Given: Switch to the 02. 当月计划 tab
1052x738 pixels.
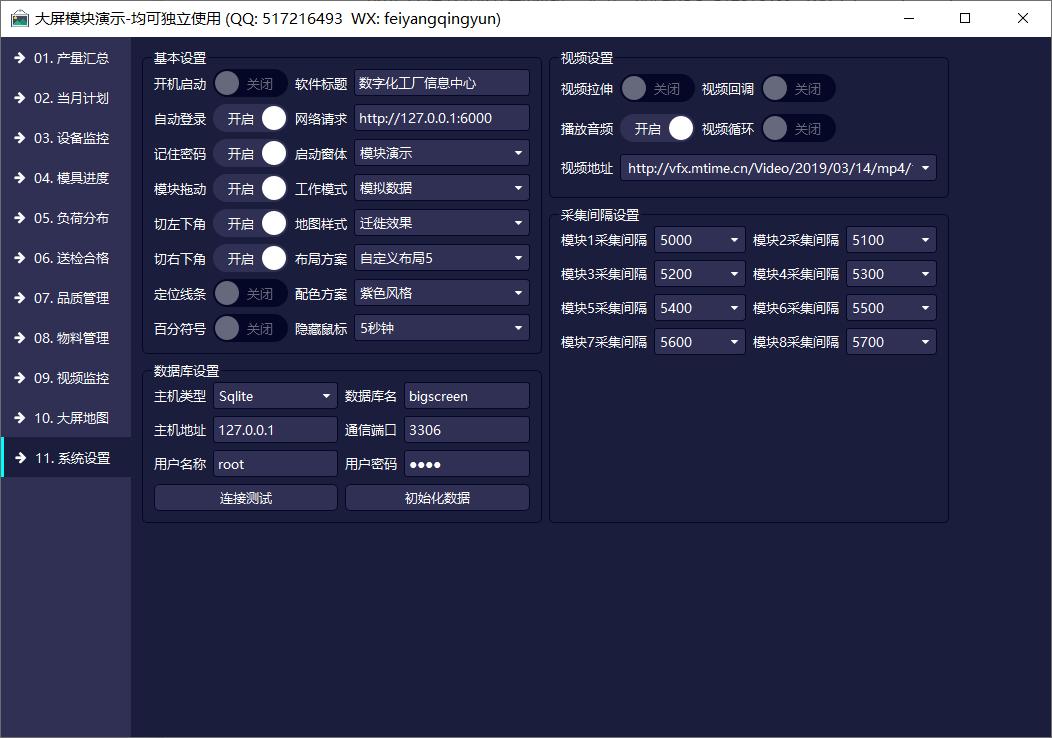Looking at the screenshot, I should [x=70, y=98].
